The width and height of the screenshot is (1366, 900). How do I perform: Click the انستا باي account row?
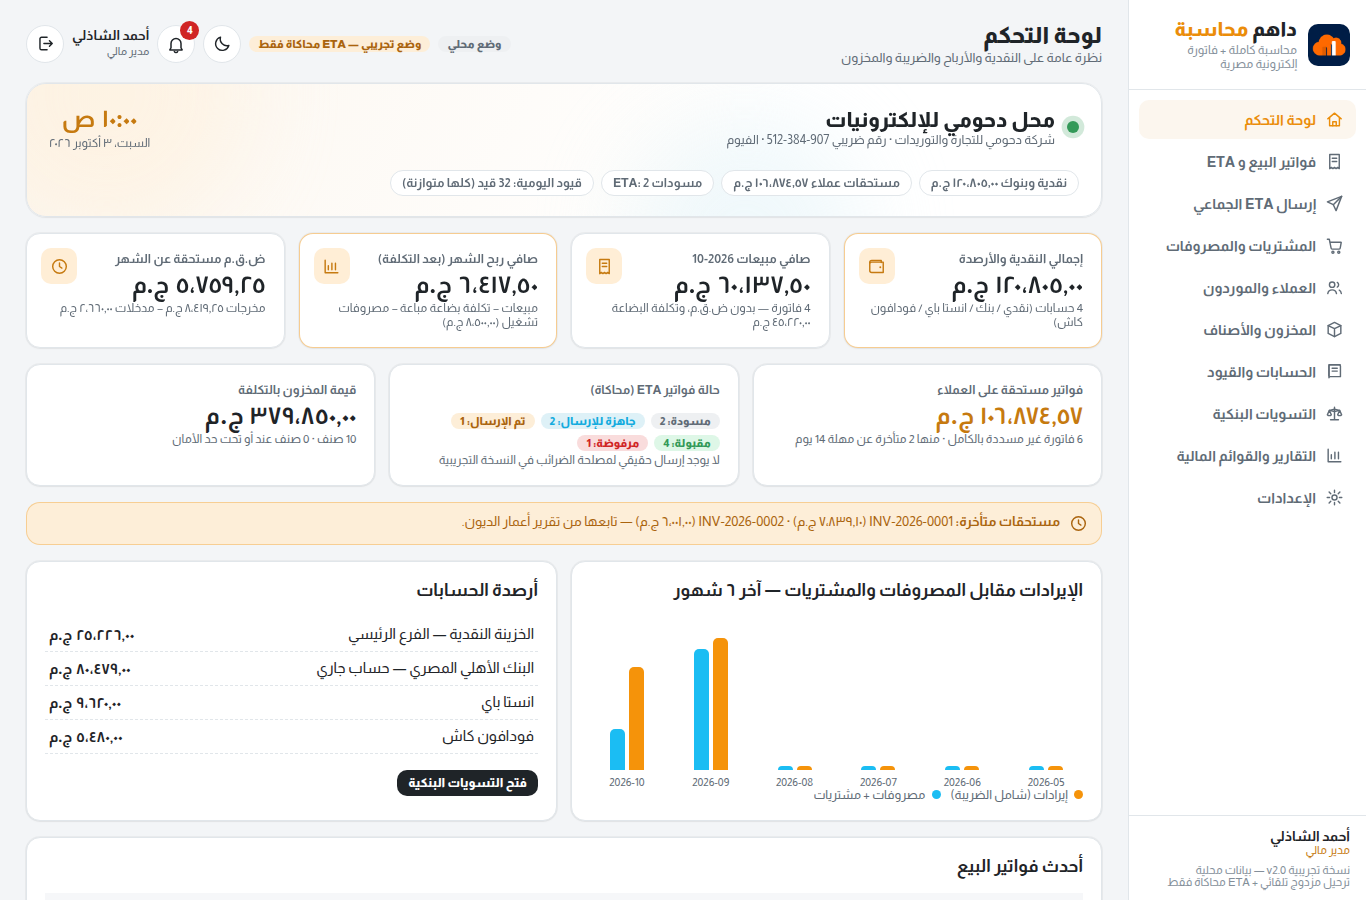(x=292, y=703)
